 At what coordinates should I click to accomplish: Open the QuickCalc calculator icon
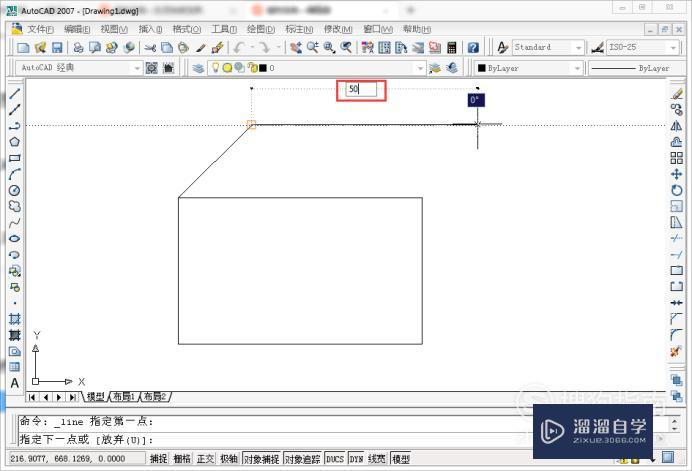pyautogui.click(x=451, y=47)
